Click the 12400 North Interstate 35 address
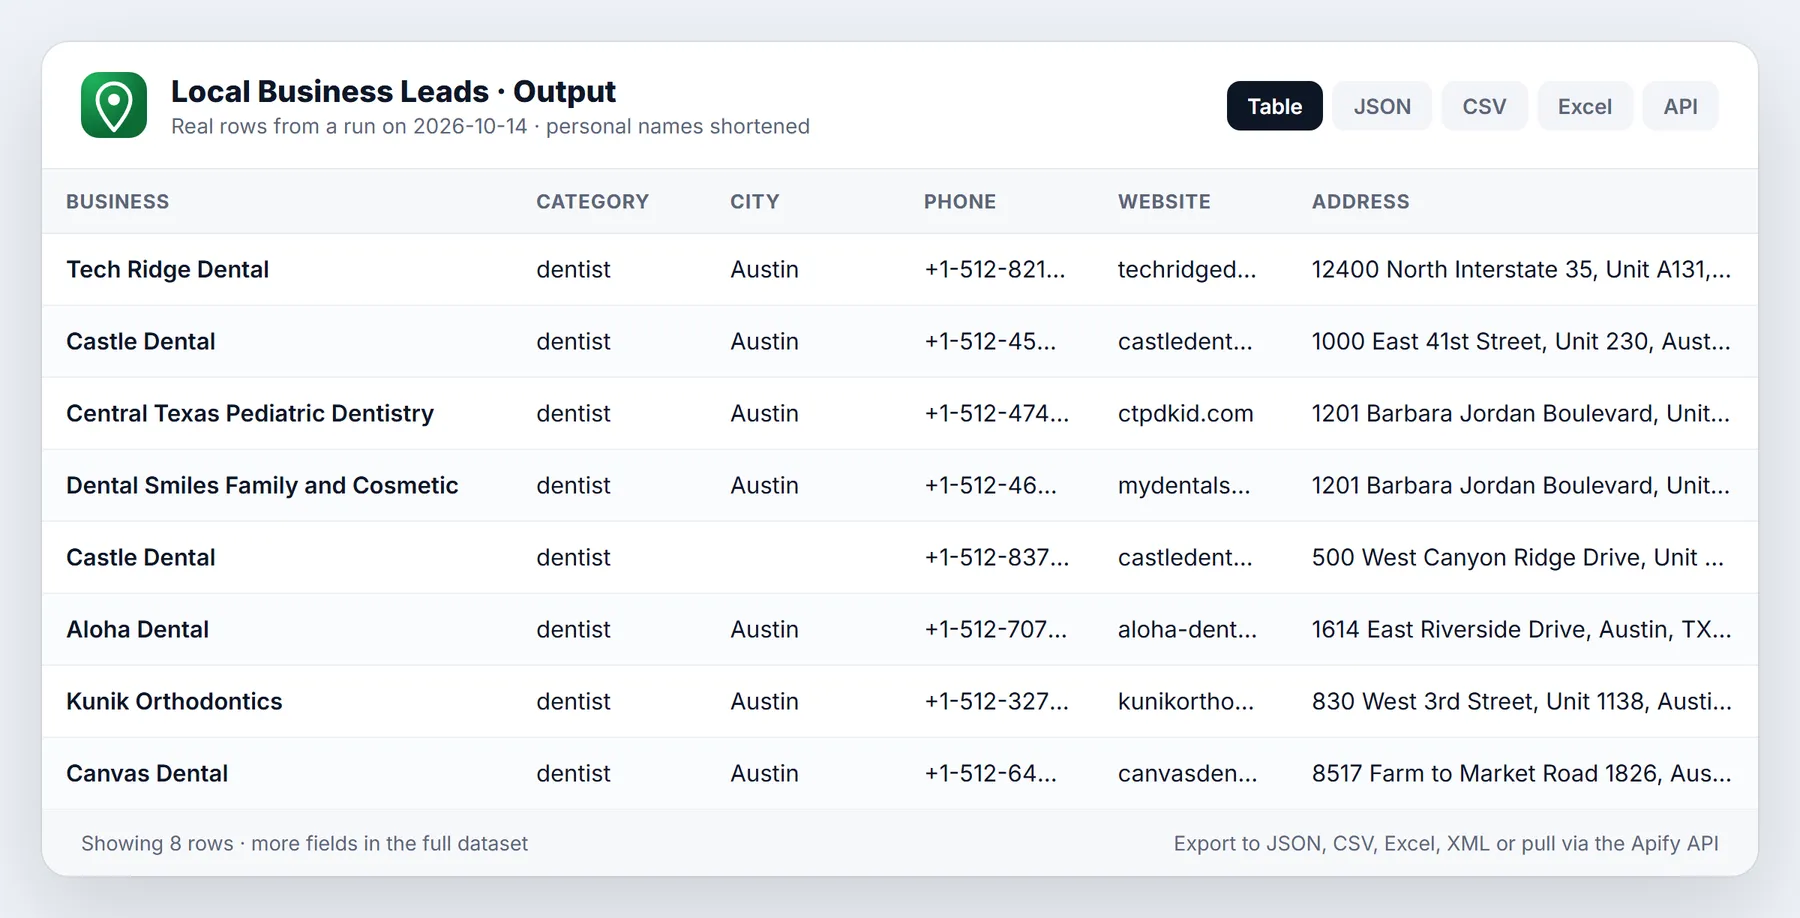This screenshot has height=918, width=1800. [x=1521, y=270]
